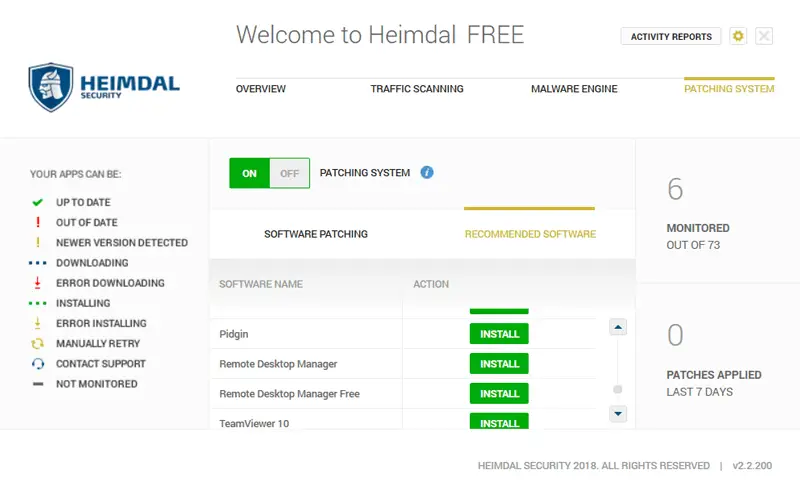The image size is (800, 497).
Task: Select the Recommended Software sub-tab
Action: point(530,234)
